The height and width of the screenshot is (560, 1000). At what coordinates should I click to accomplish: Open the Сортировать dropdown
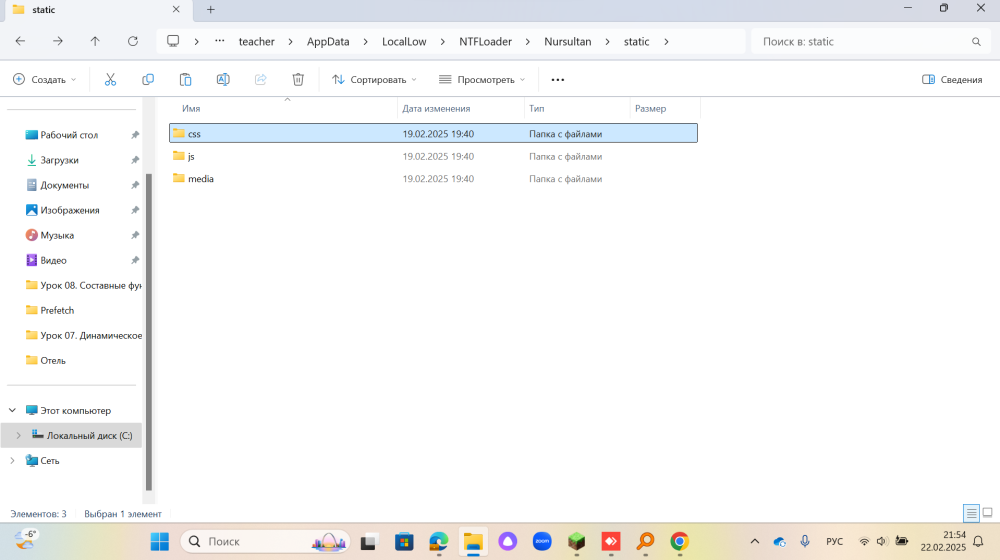(374, 80)
